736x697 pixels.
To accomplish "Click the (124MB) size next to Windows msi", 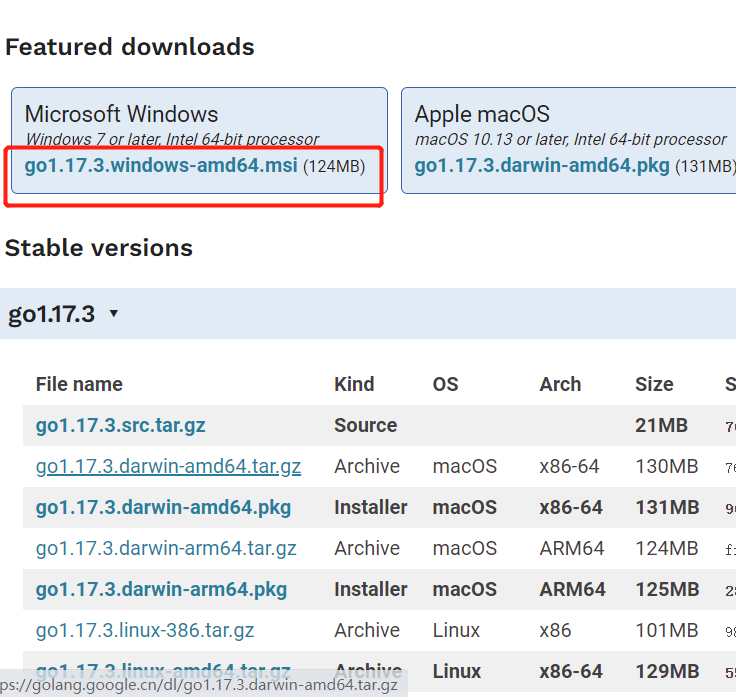I will pyautogui.click(x=334, y=167).
